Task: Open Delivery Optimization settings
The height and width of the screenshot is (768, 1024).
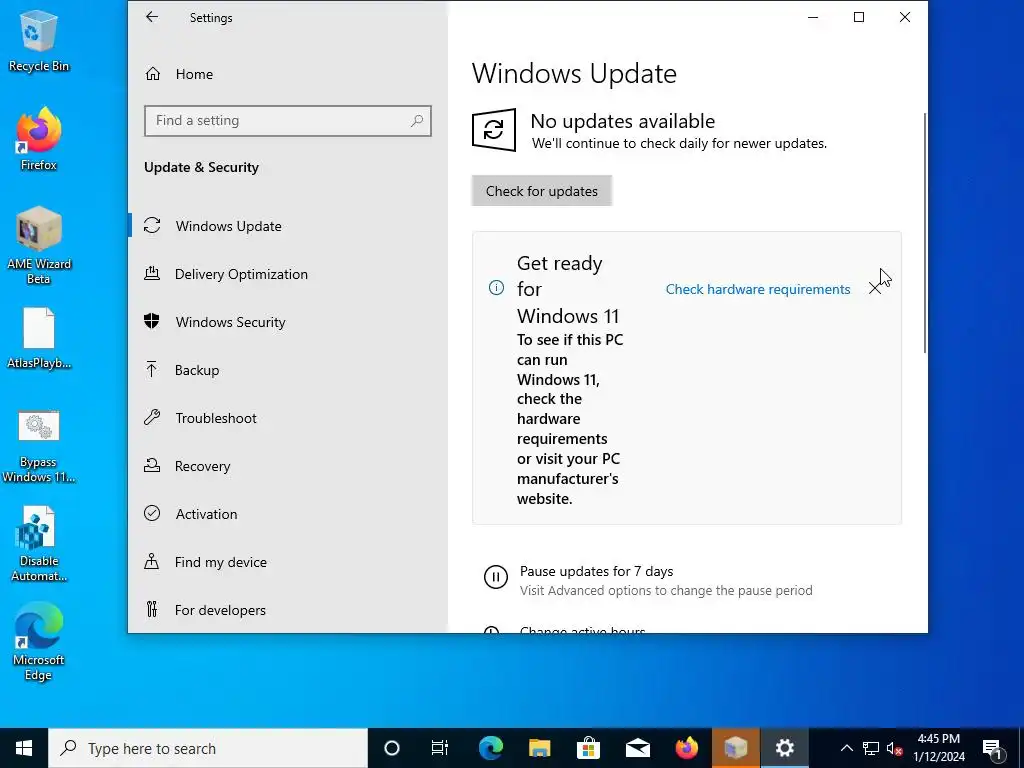Action: tap(287, 274)
